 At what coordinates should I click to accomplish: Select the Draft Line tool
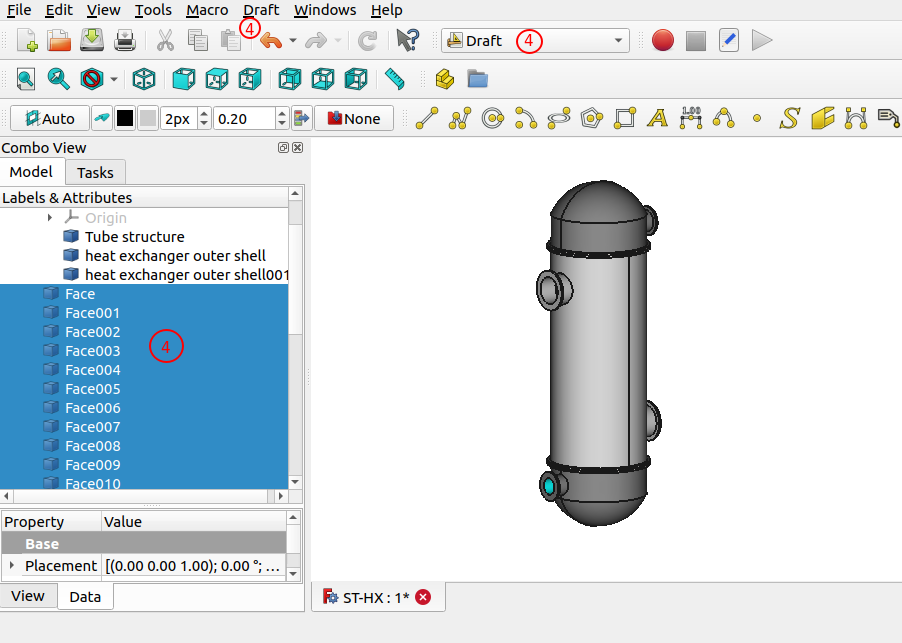click(425, 117)
